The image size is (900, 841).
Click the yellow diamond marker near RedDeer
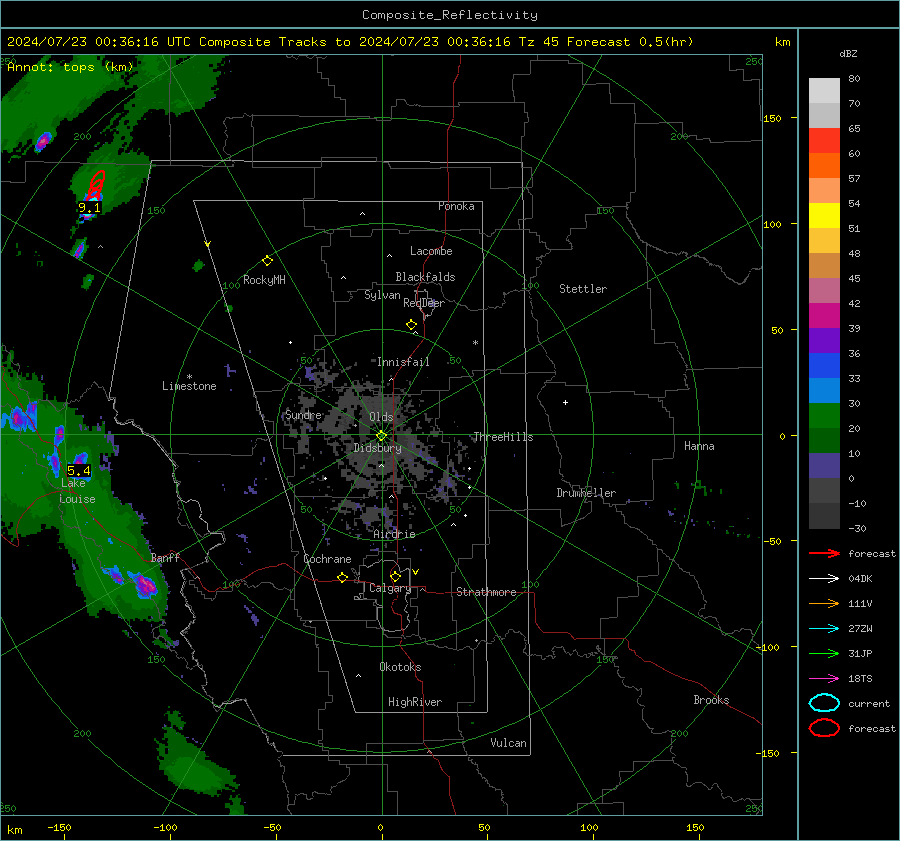(x=411, y=325)
